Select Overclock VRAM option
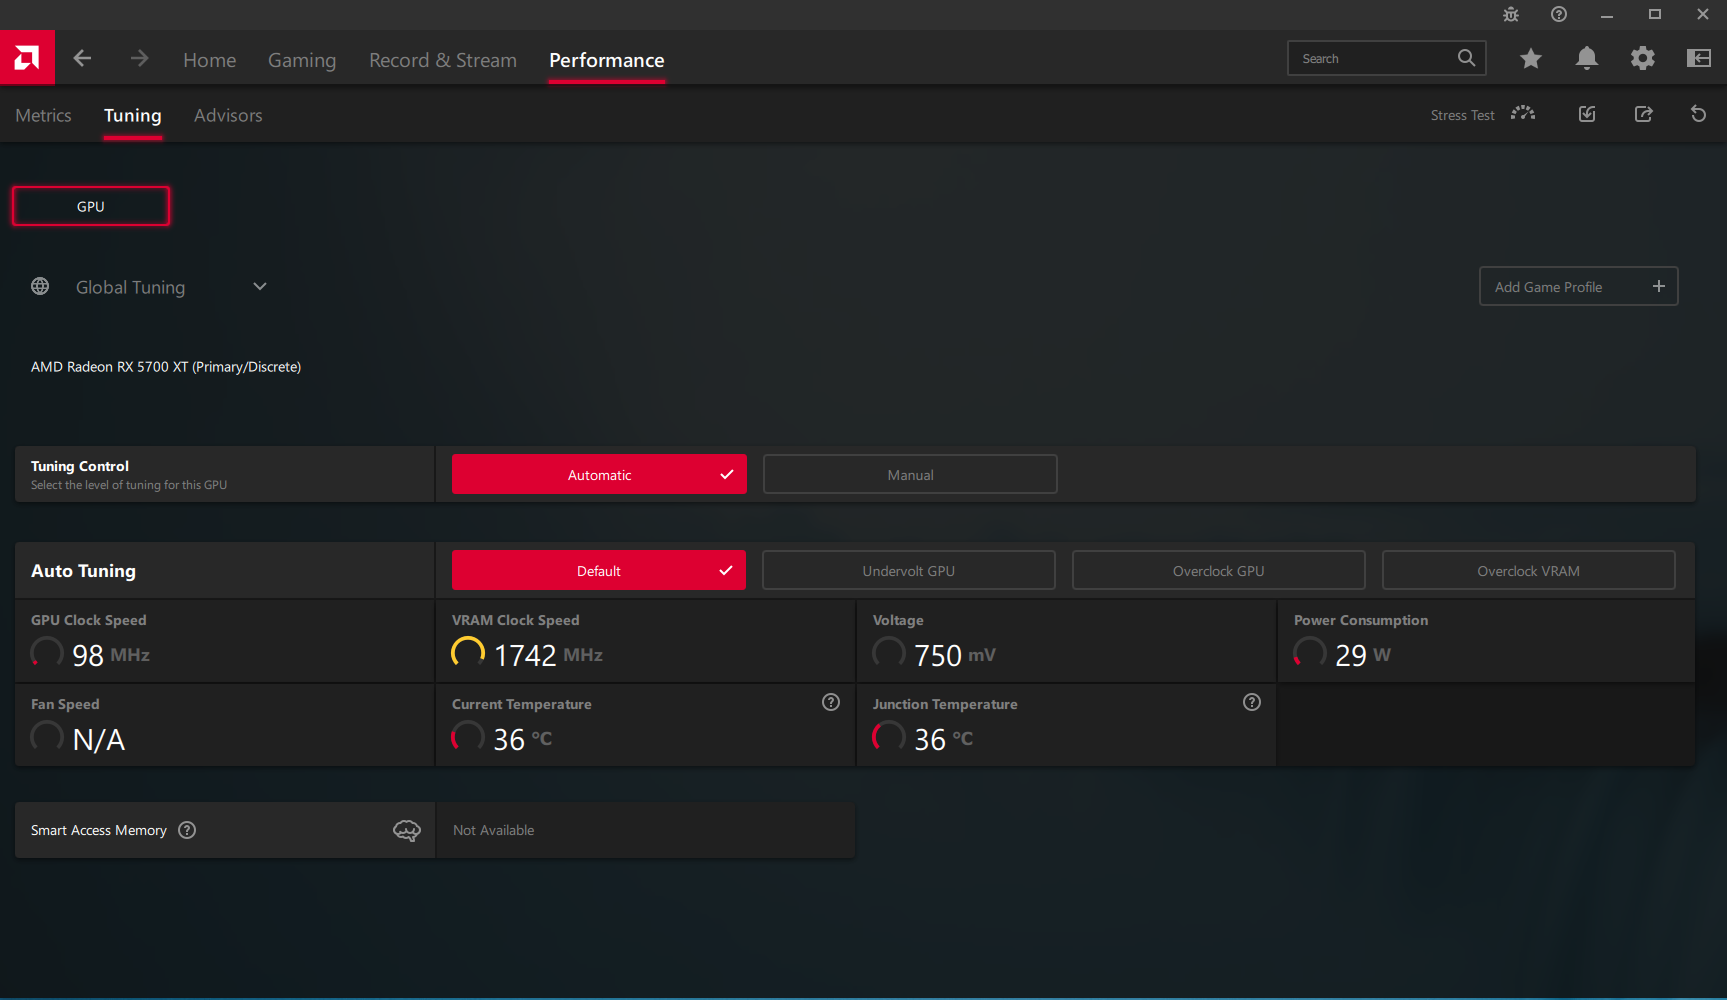 coord(1529,570)
